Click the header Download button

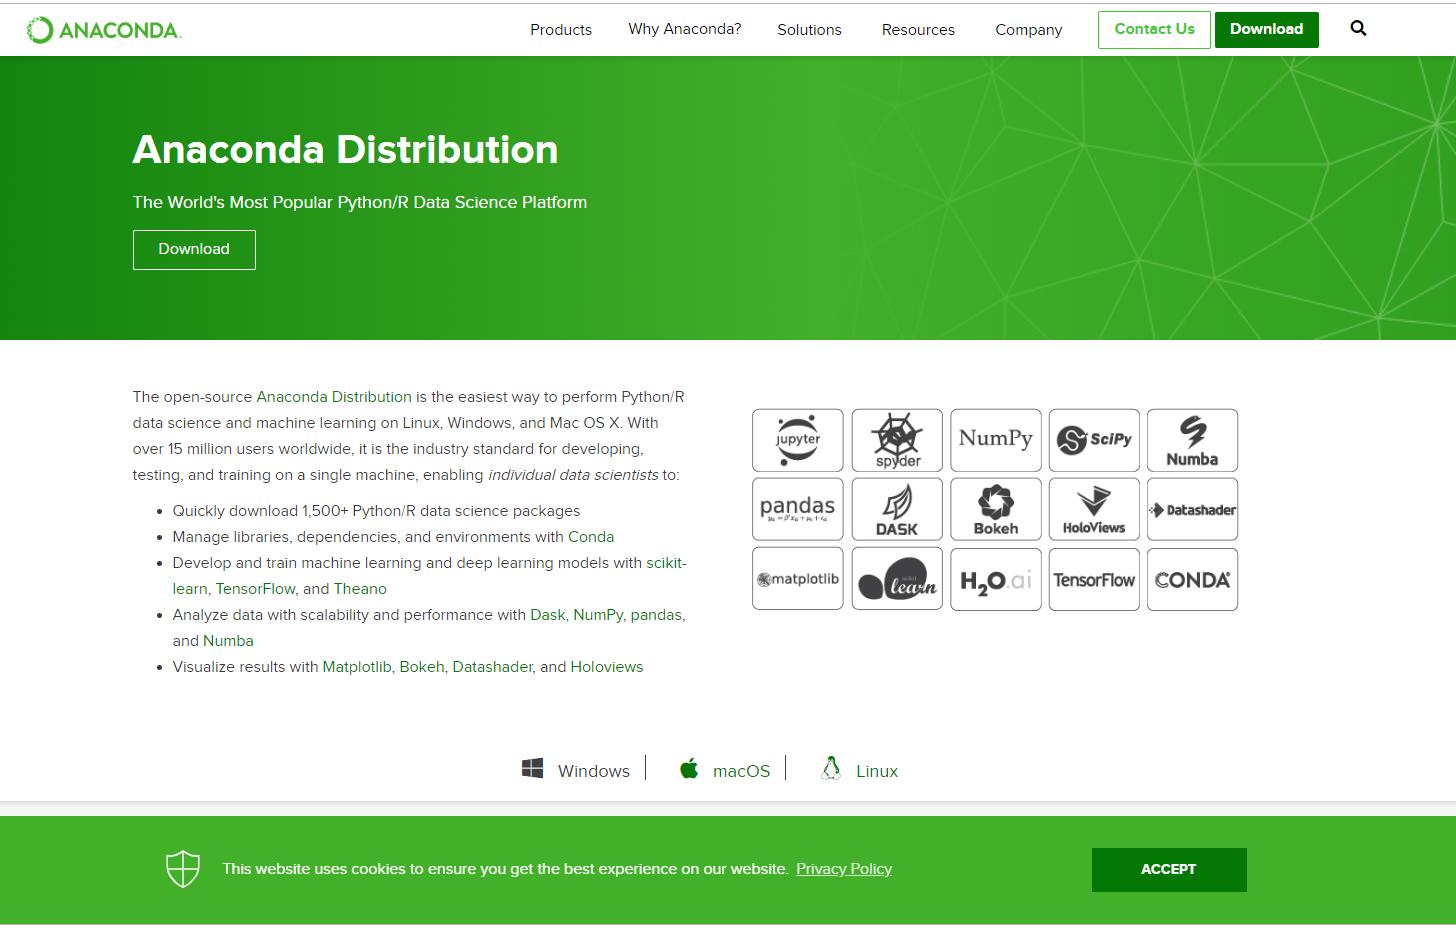coord(1267,30)
